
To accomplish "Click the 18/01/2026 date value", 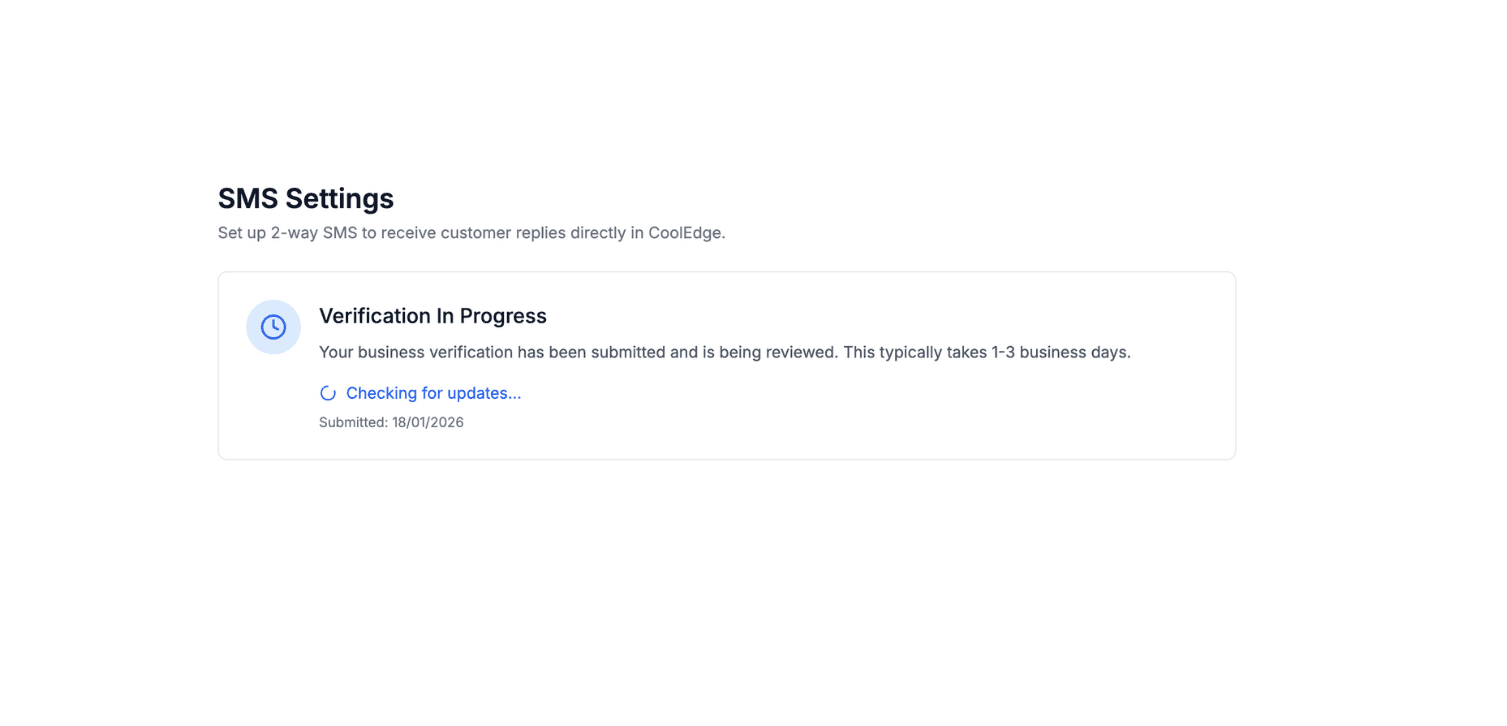I will click(x=428, y=422).
